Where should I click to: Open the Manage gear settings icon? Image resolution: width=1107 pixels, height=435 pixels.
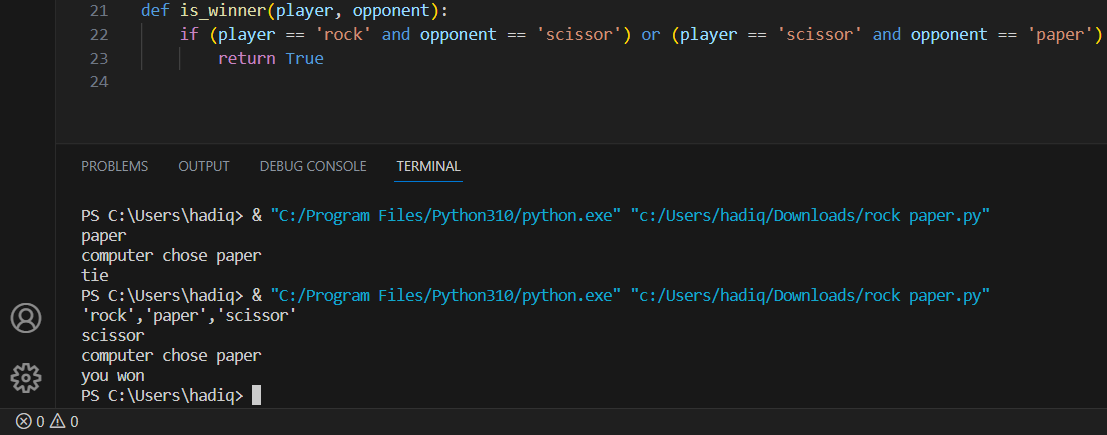pos(25,377)
